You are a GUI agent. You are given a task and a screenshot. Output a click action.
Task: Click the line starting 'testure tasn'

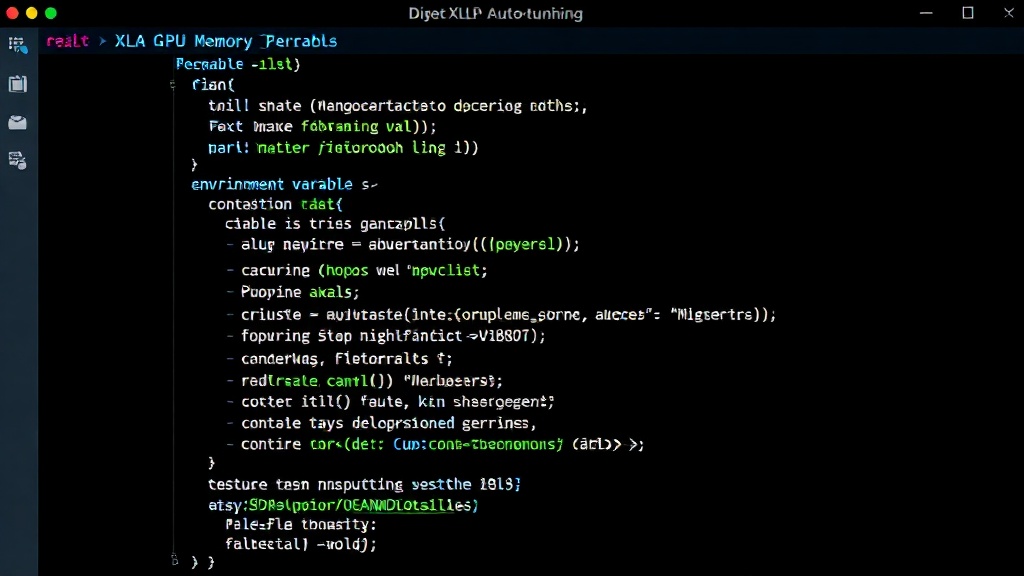(364, 485)
